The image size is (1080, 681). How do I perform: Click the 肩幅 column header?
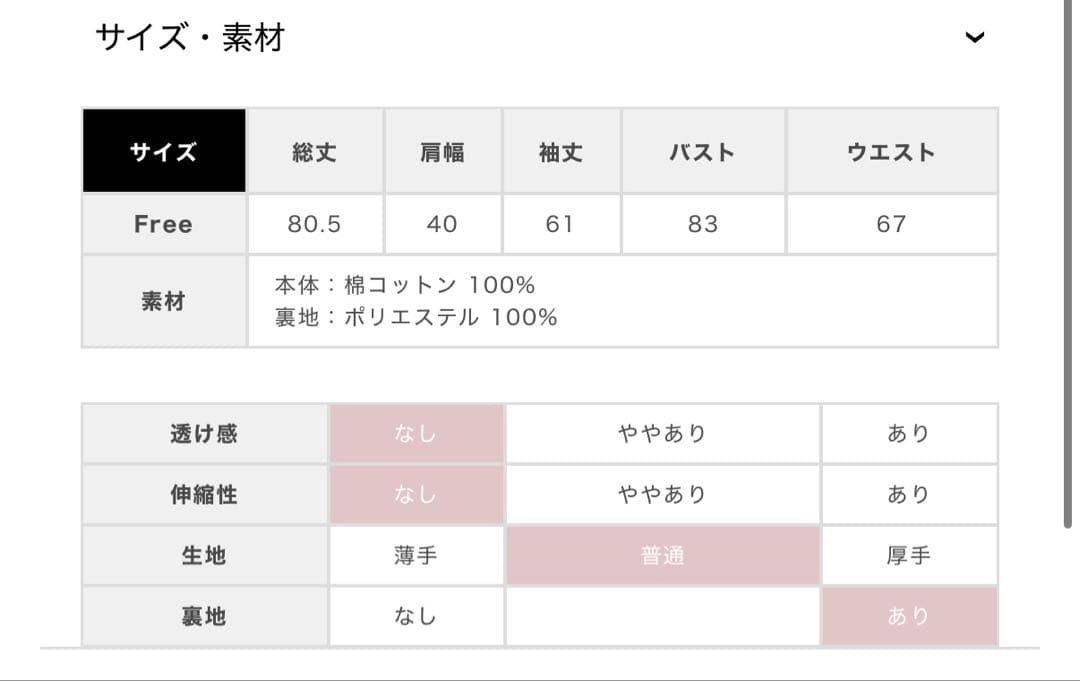(442, 152)
